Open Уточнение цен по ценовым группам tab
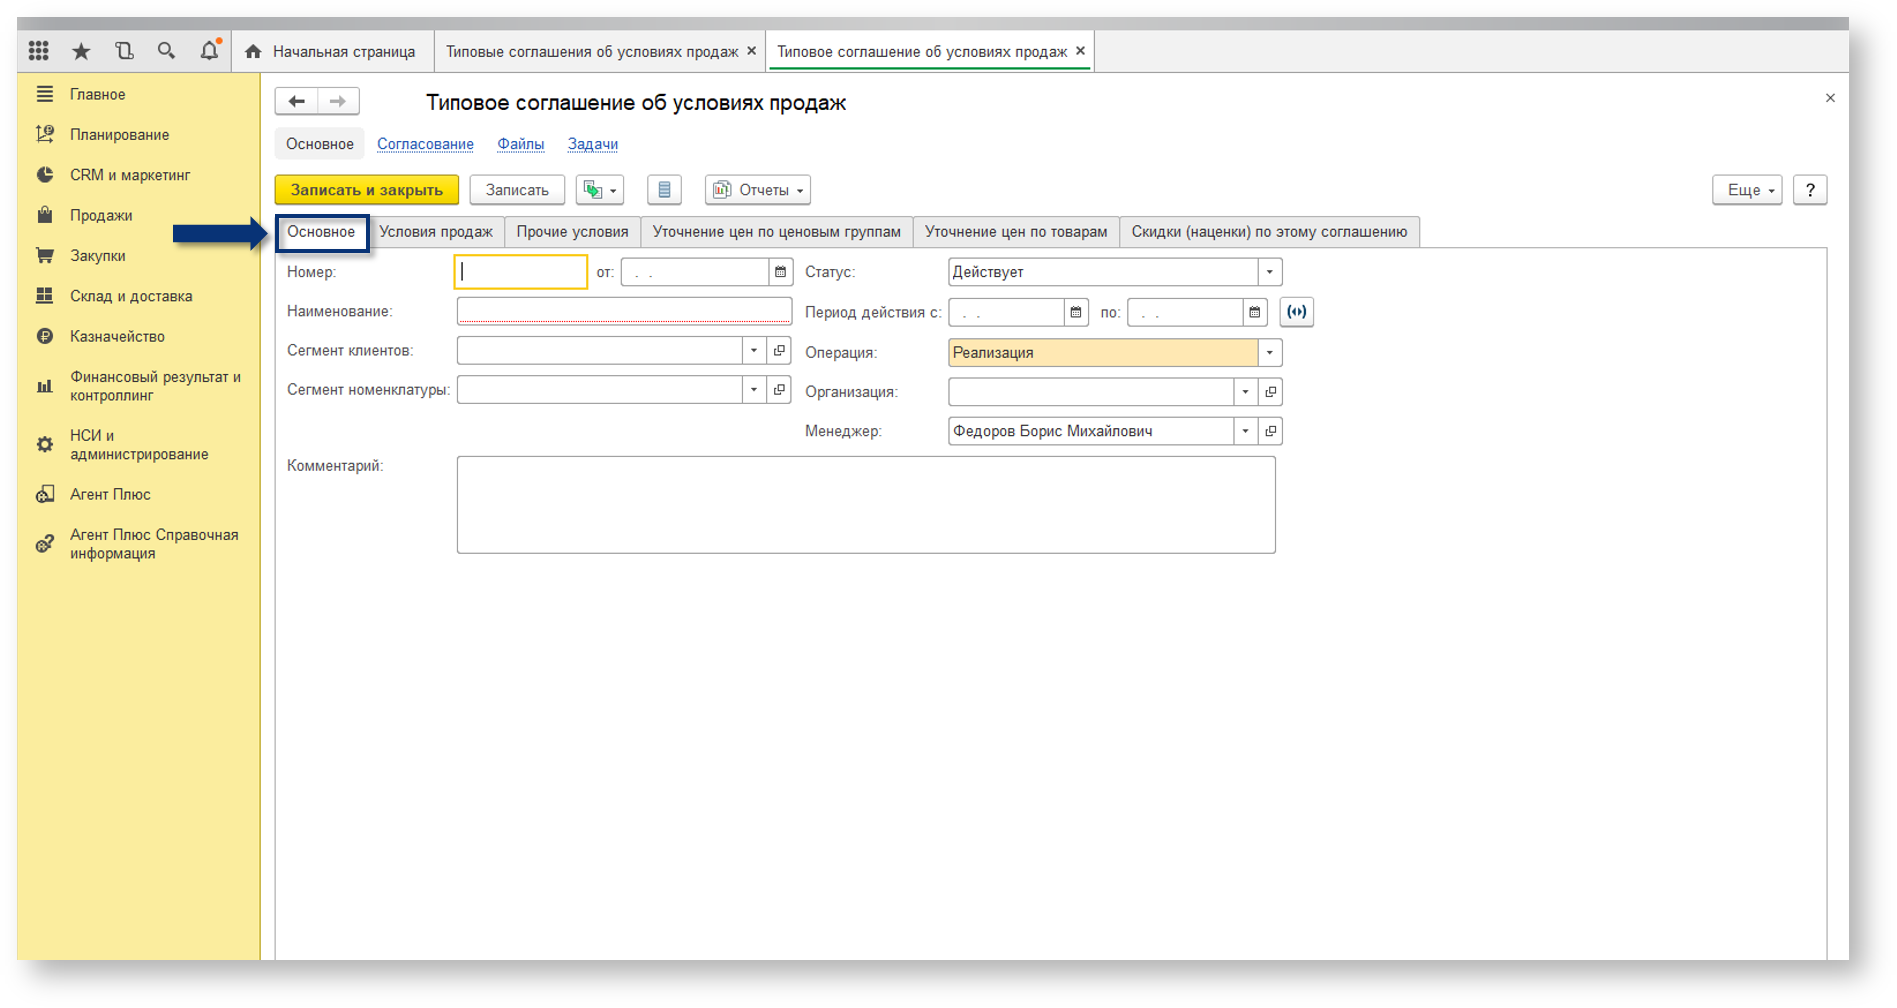The image size is (1897, 1008). point(777,232)
